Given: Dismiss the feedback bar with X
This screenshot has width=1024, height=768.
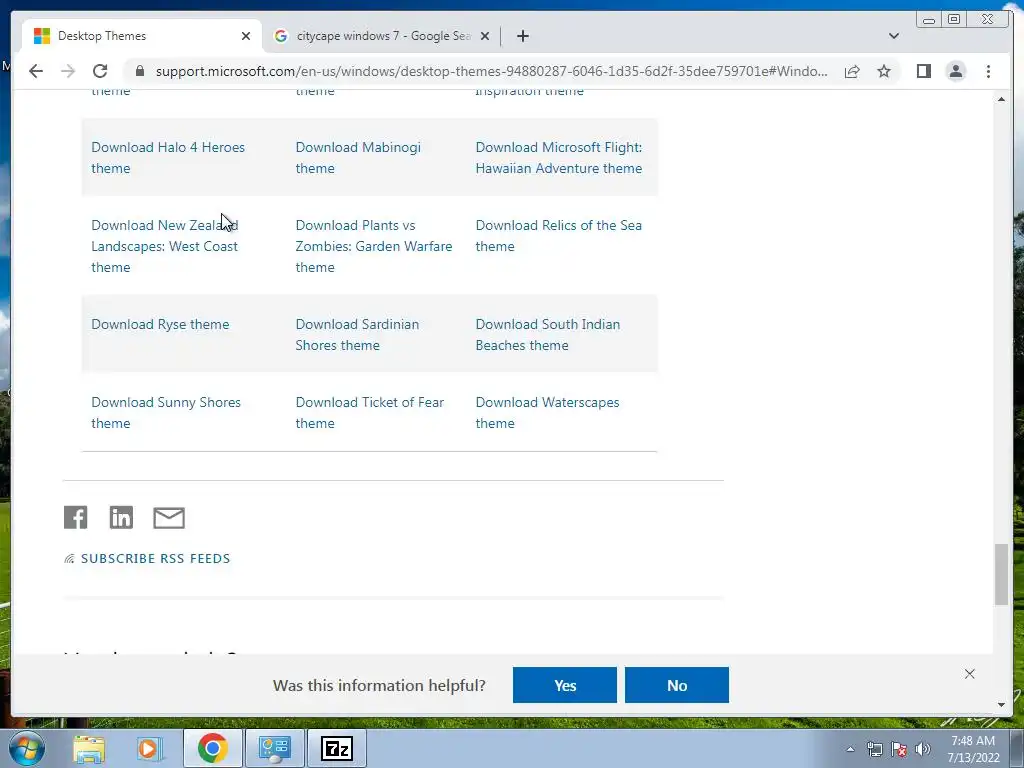Looking at the screenshot, I should [970, 674].
